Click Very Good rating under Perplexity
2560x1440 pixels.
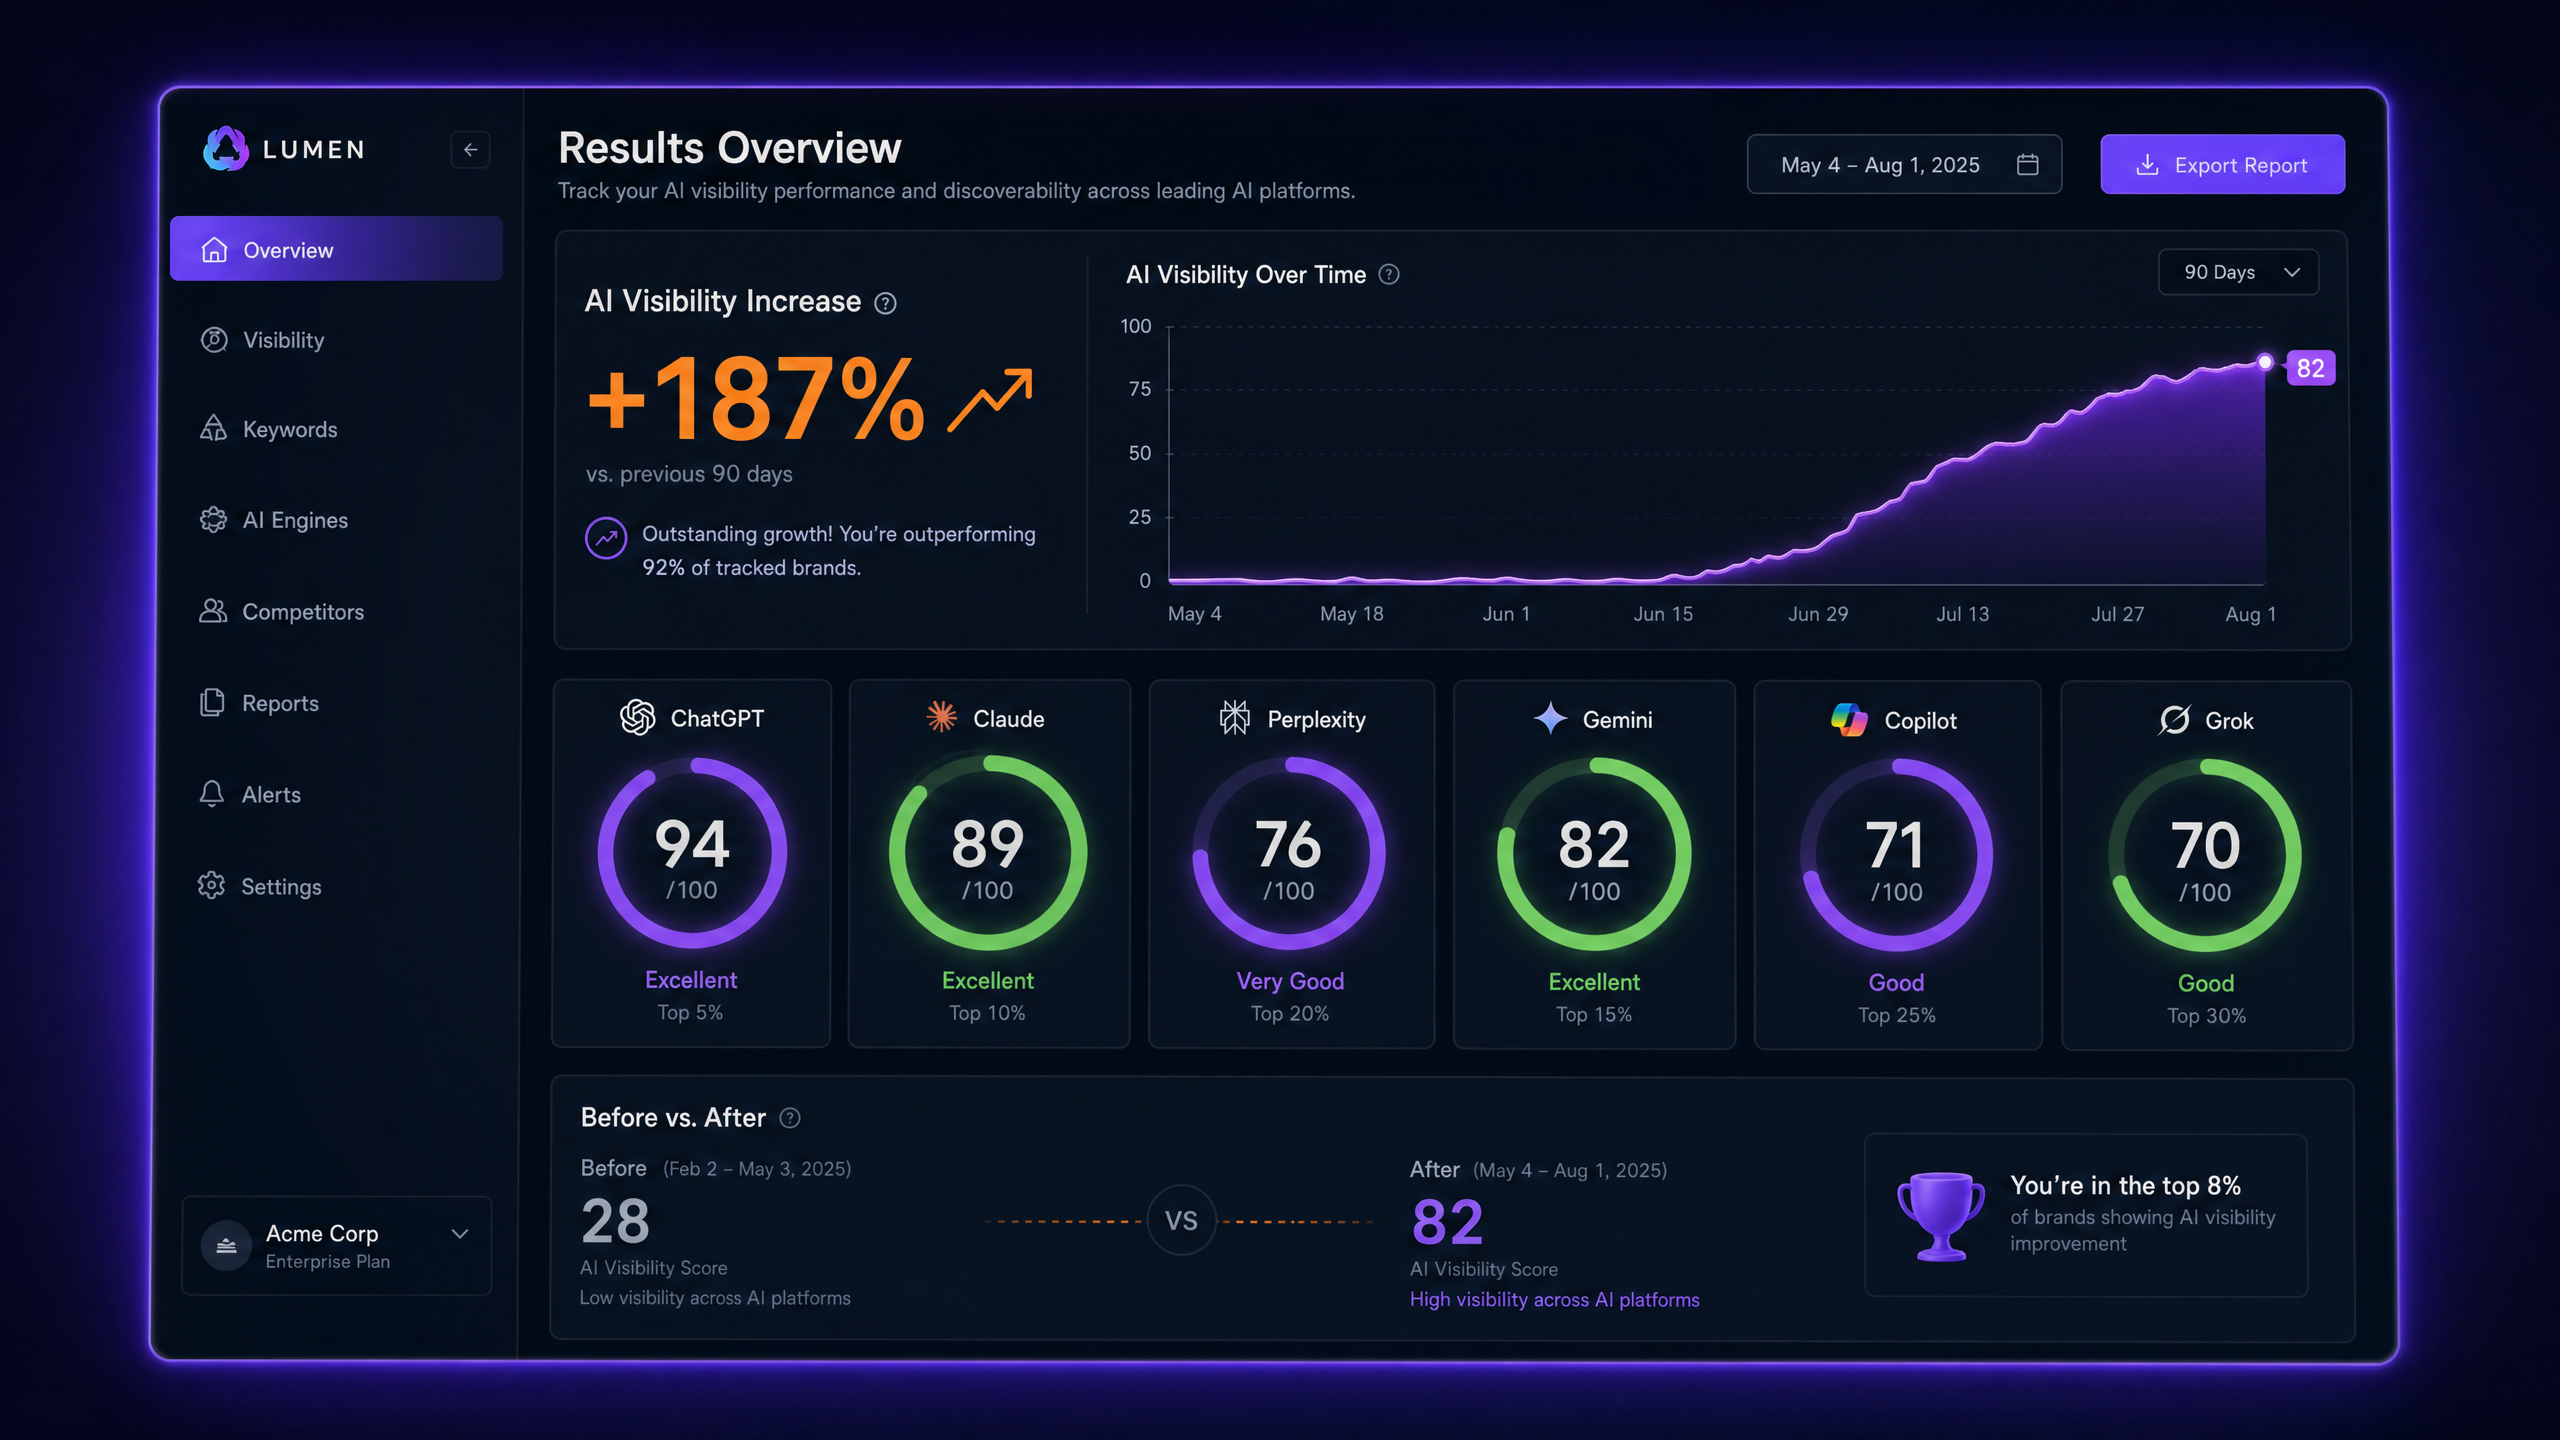coord(1290,981)
